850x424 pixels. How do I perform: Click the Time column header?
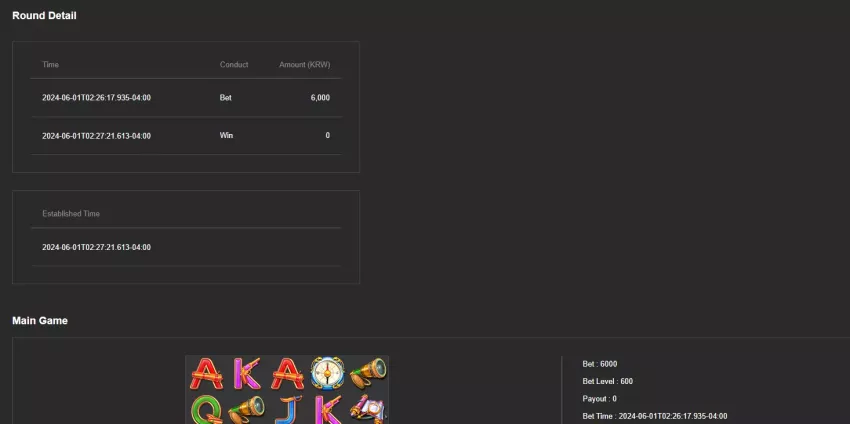click(50, 65)
